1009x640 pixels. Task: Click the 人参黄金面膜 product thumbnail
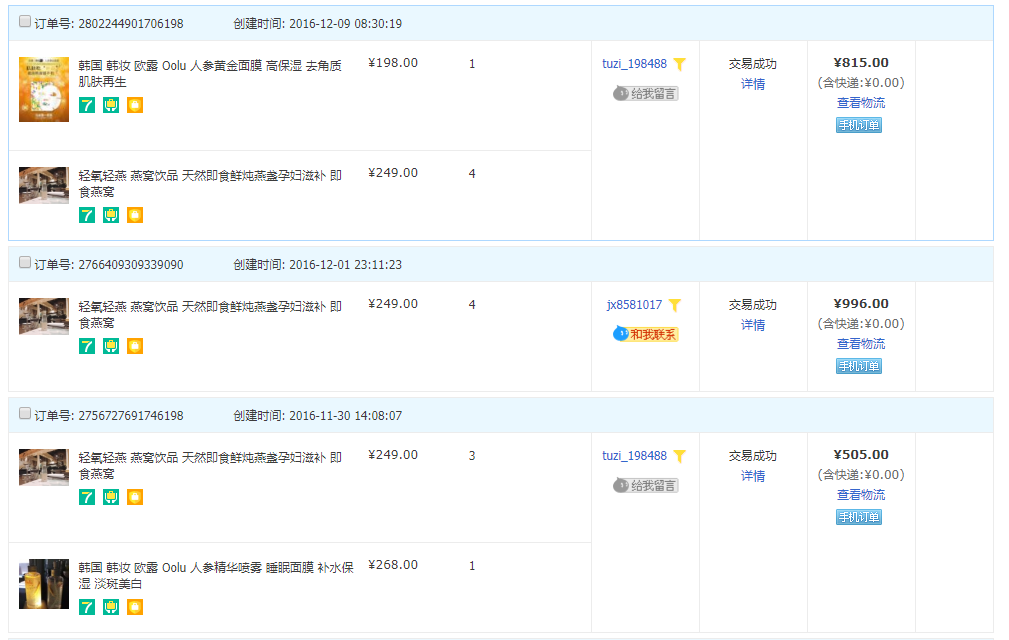point(44,89)
